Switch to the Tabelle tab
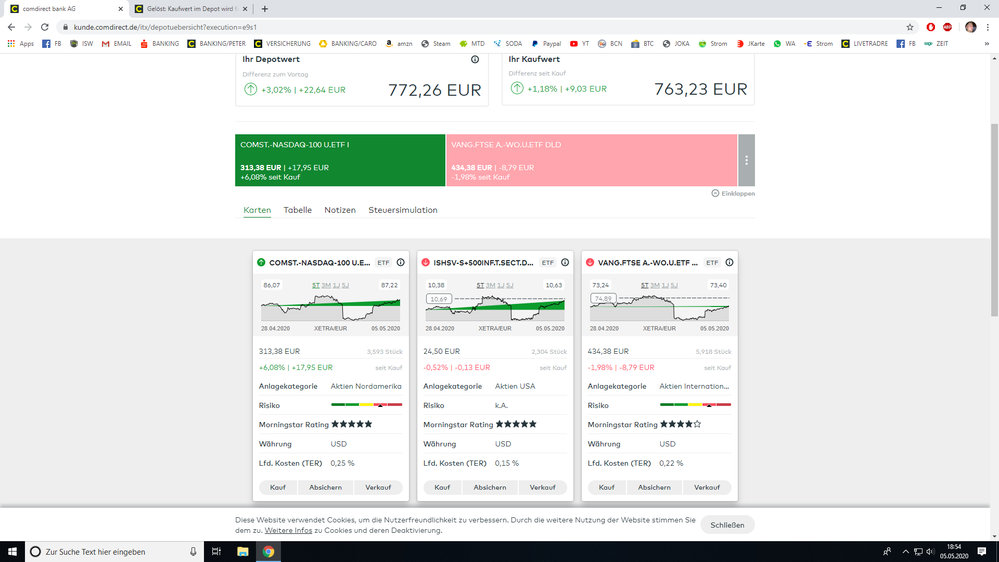This screenshot has height=562, width=999. [298, 210]
